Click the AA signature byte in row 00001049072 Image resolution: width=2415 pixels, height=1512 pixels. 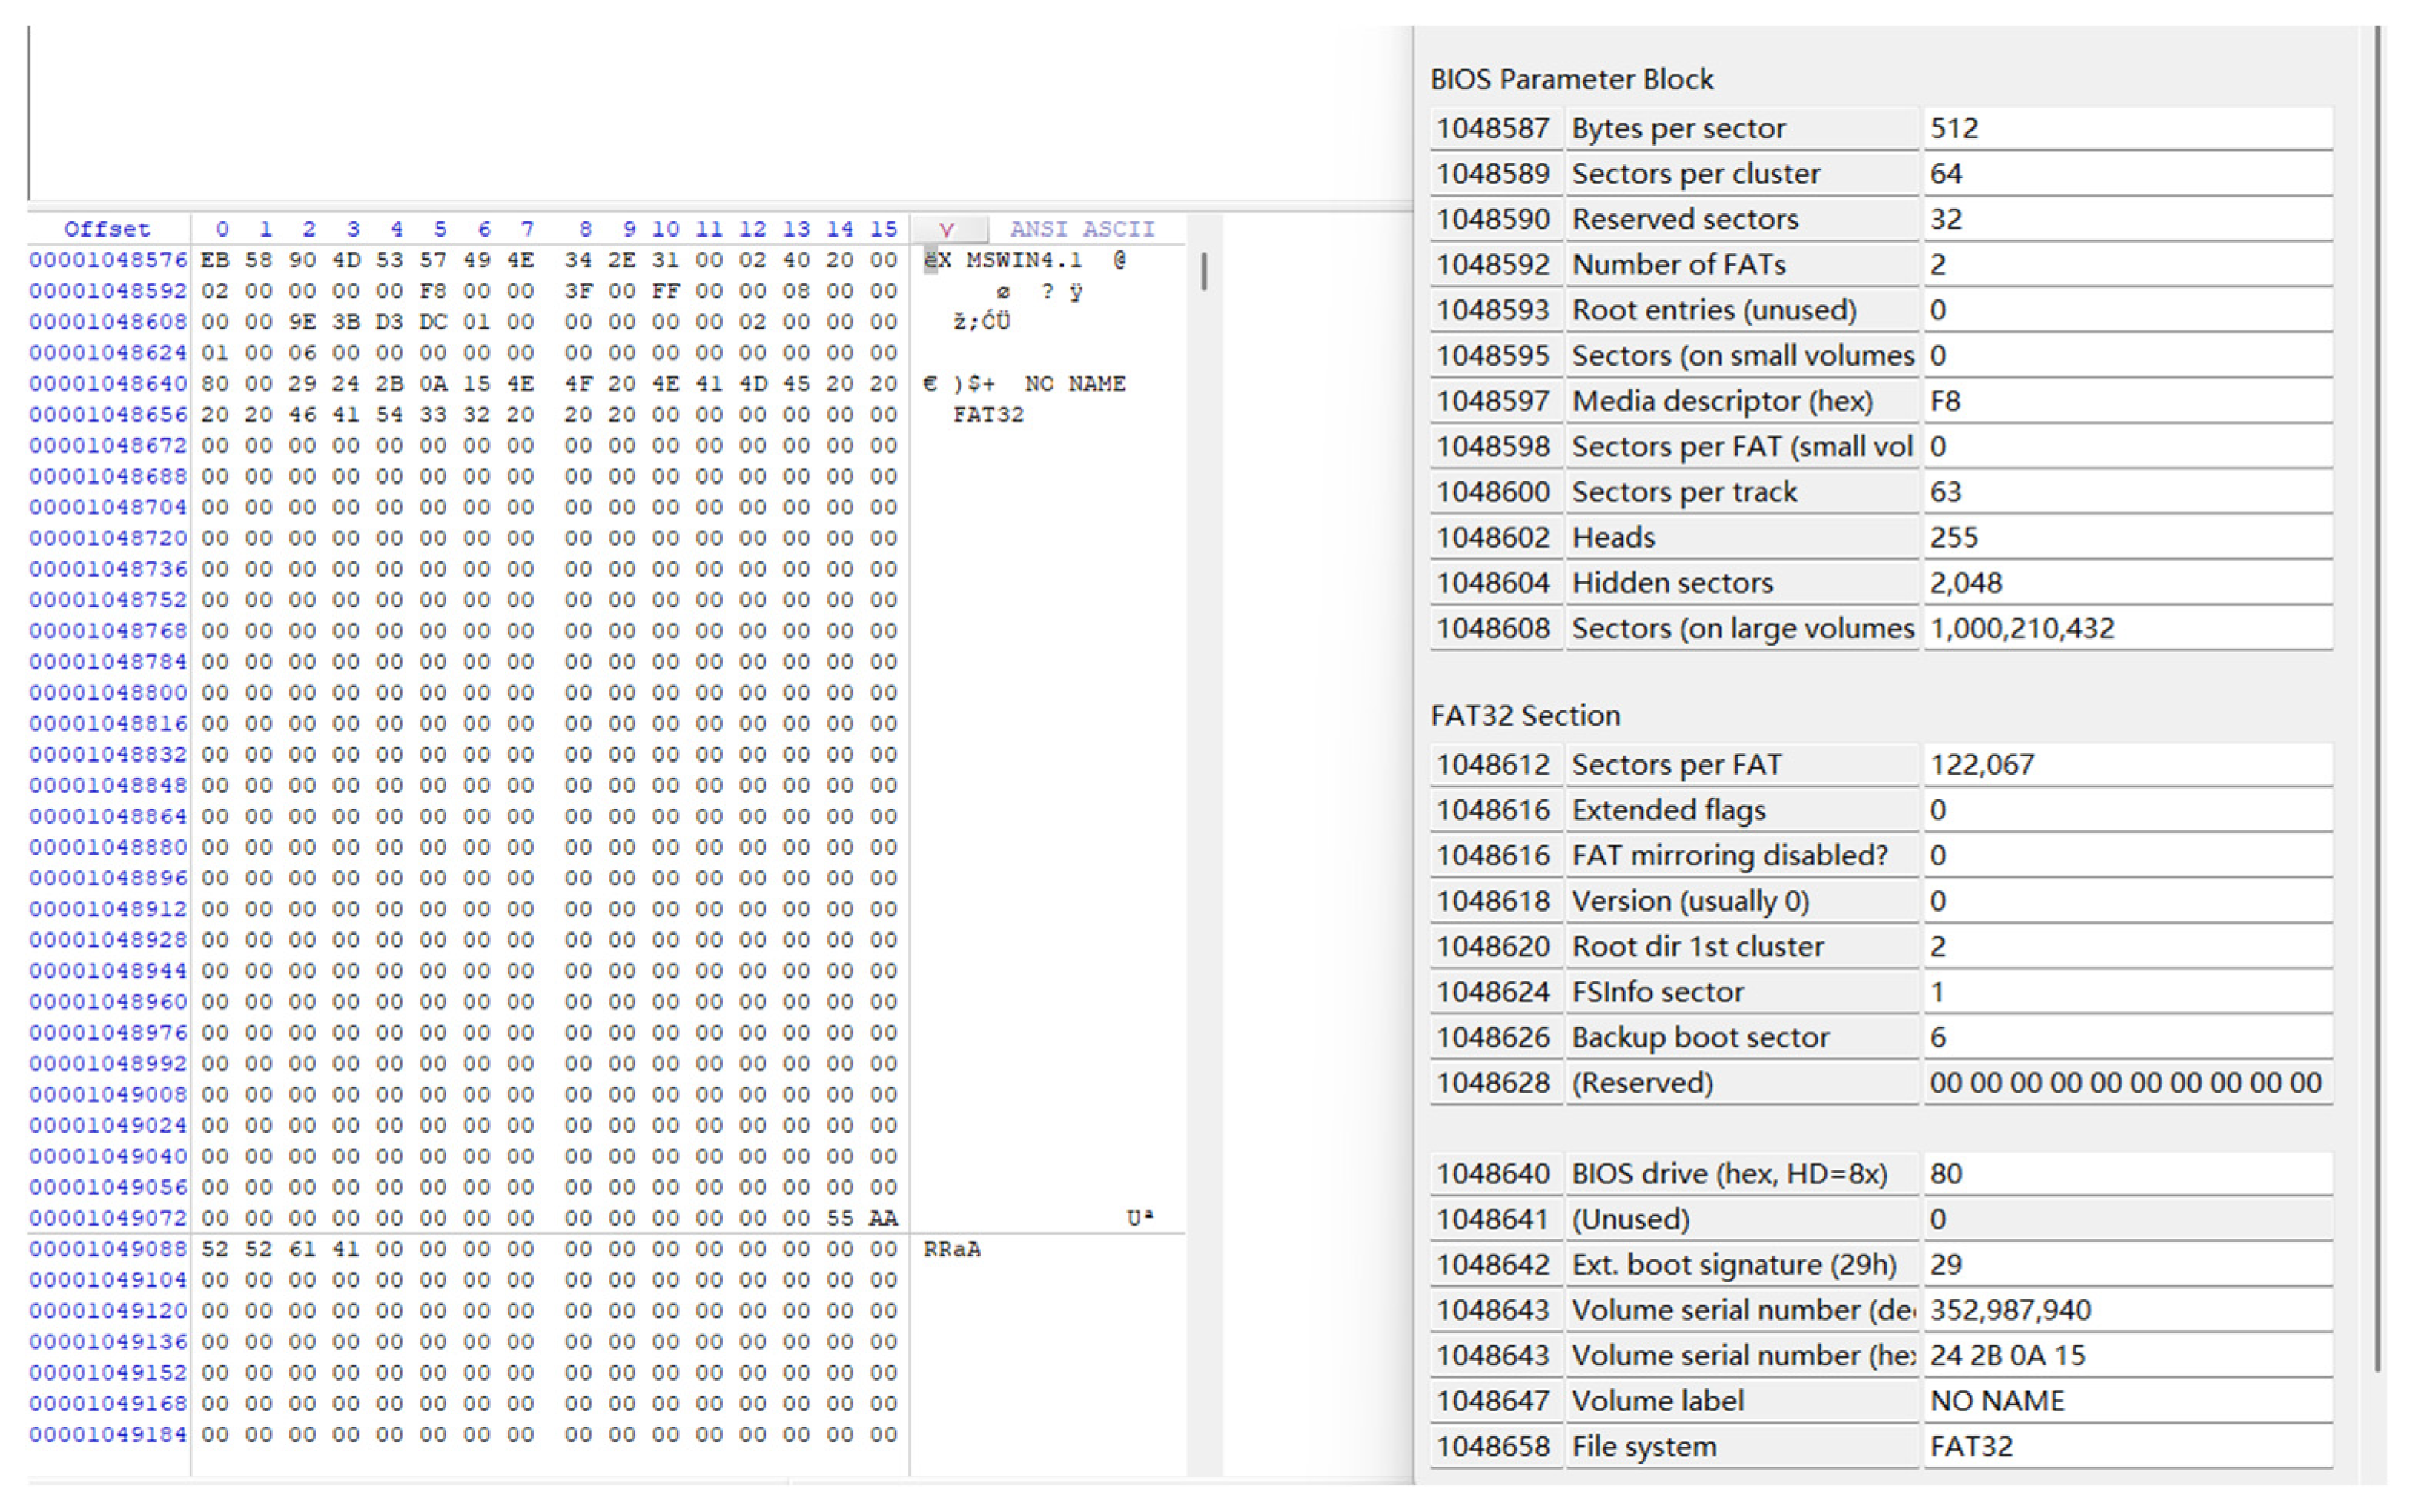(x=883, y=1218)
